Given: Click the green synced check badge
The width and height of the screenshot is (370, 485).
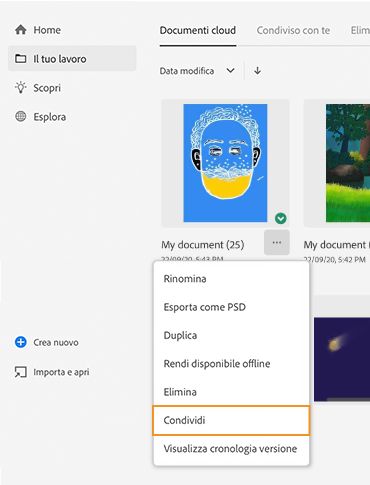Looking at the screenshot, I should (x=281, y=219).
